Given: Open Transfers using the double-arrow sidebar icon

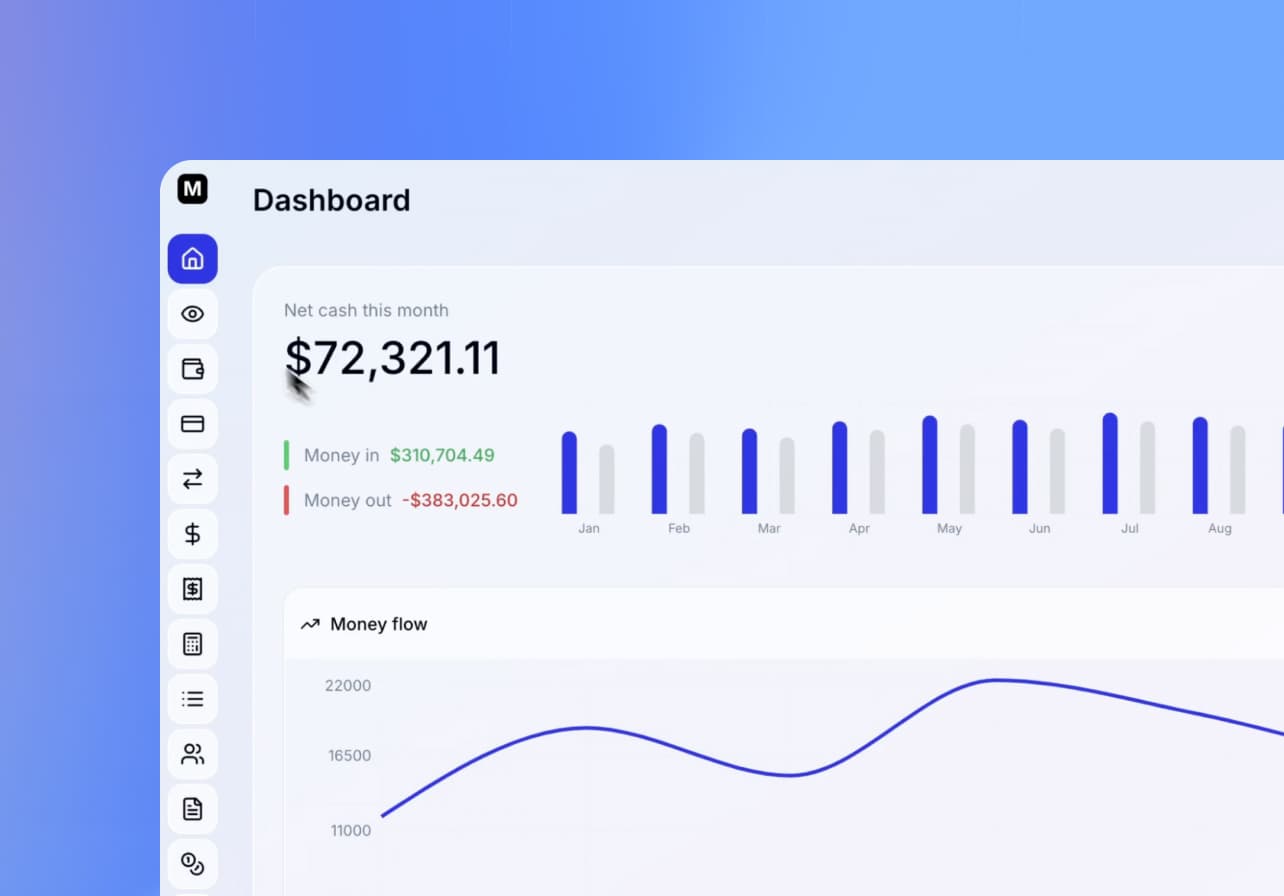Looking at the screenshot, I should click(192, 479).
